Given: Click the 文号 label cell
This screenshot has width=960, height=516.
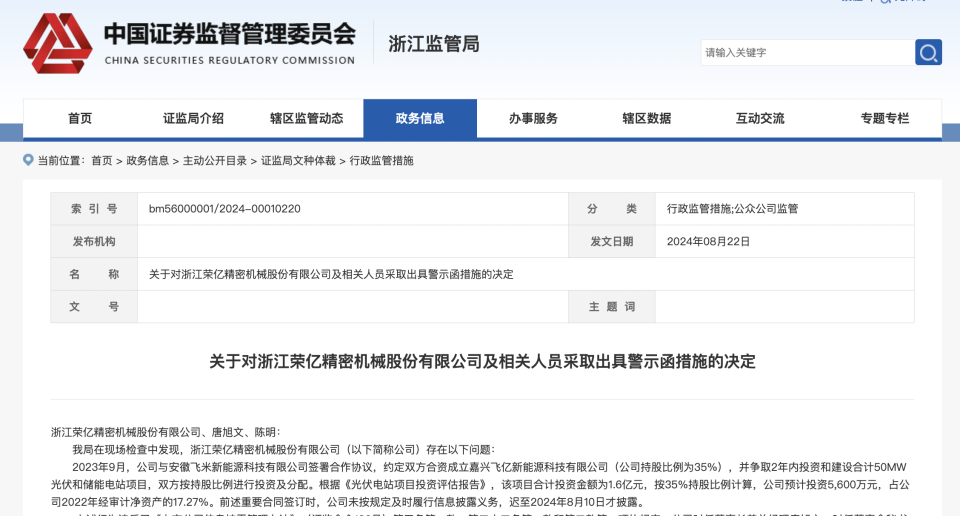Looking at the screenshot, I should 94,307.
